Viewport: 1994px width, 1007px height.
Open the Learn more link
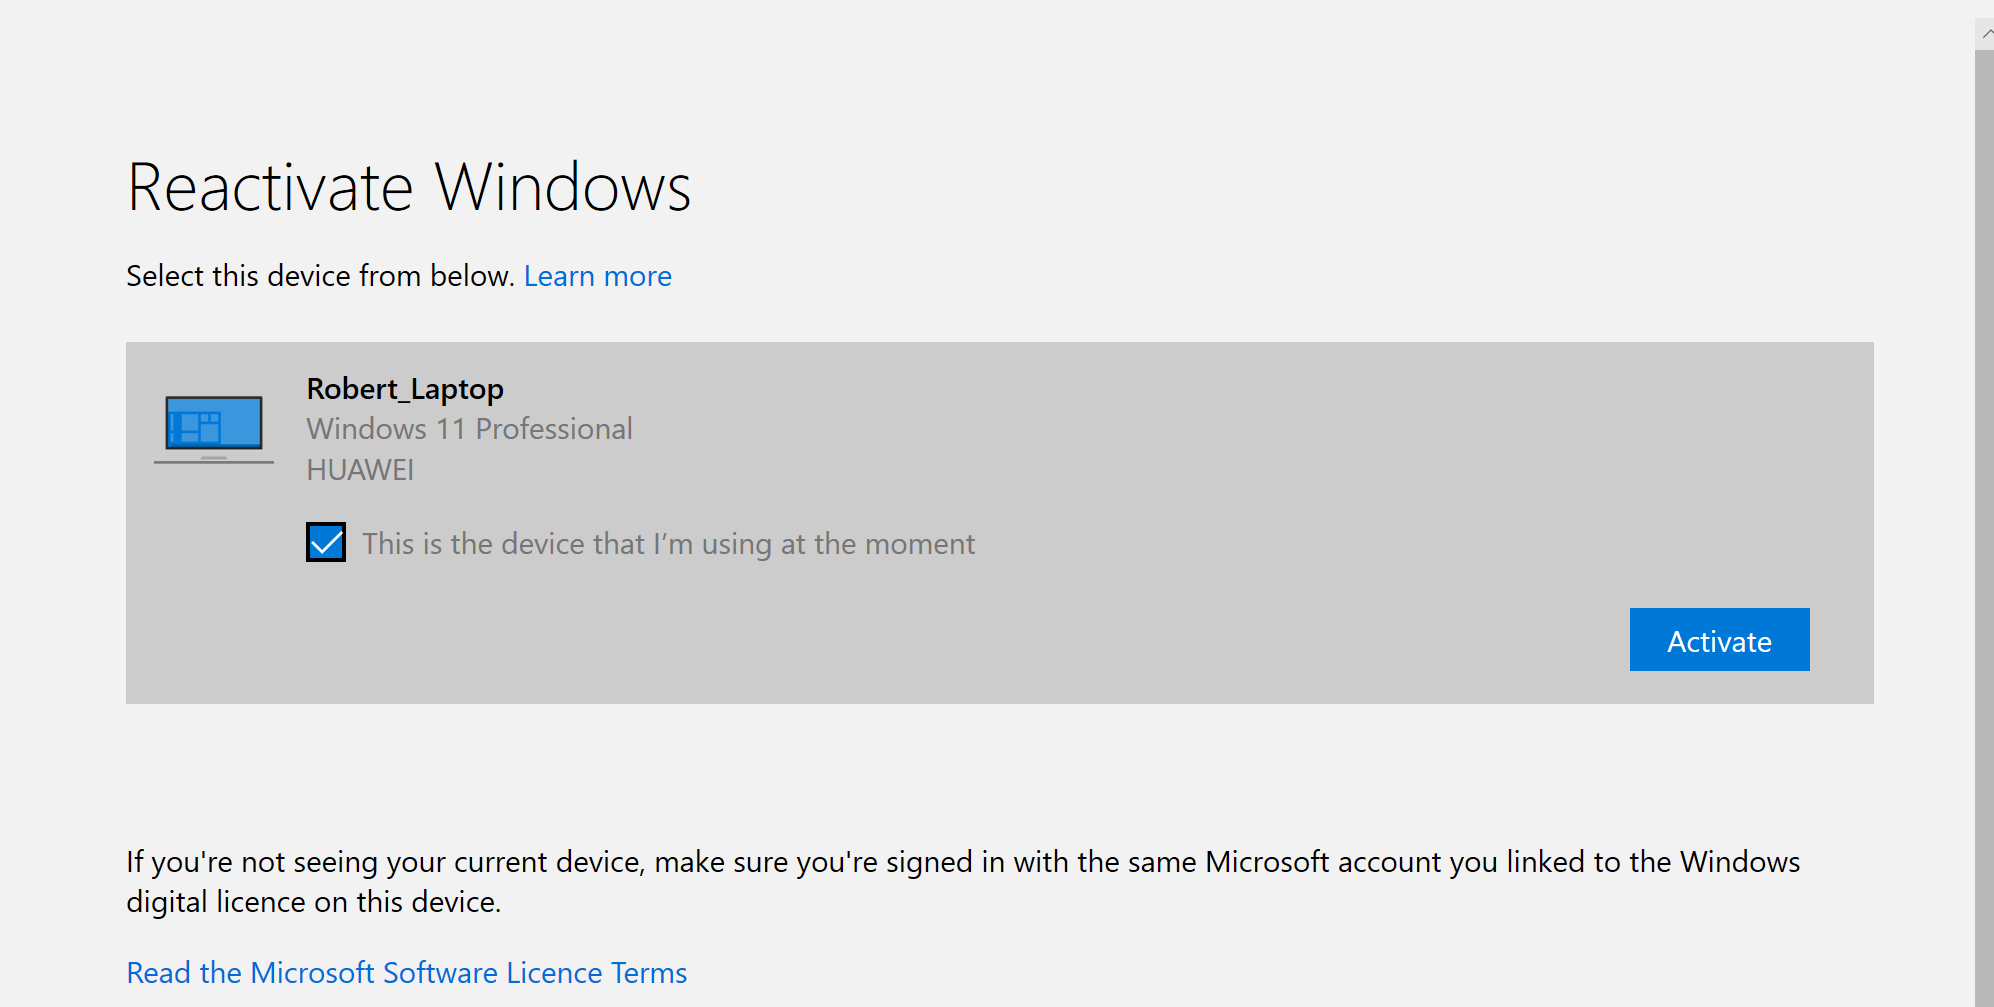tap(598, 276)
